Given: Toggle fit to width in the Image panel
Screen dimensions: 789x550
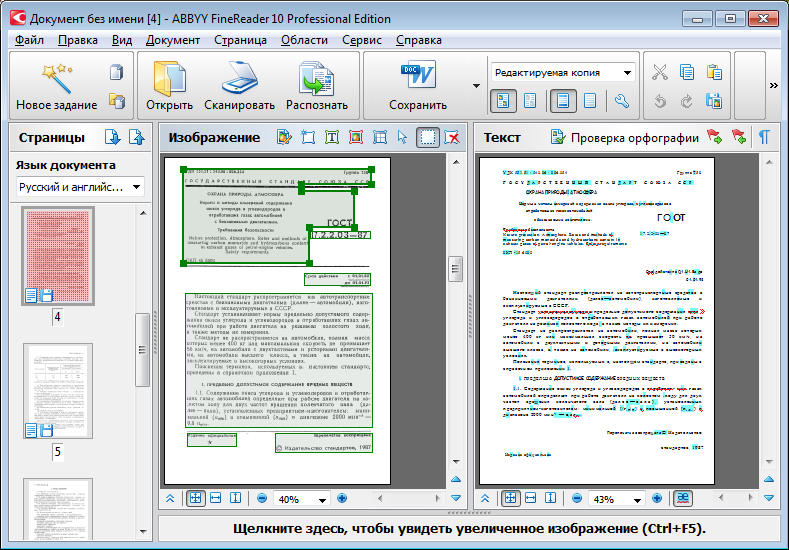Looking at the screenshot, I should [215, 498].
